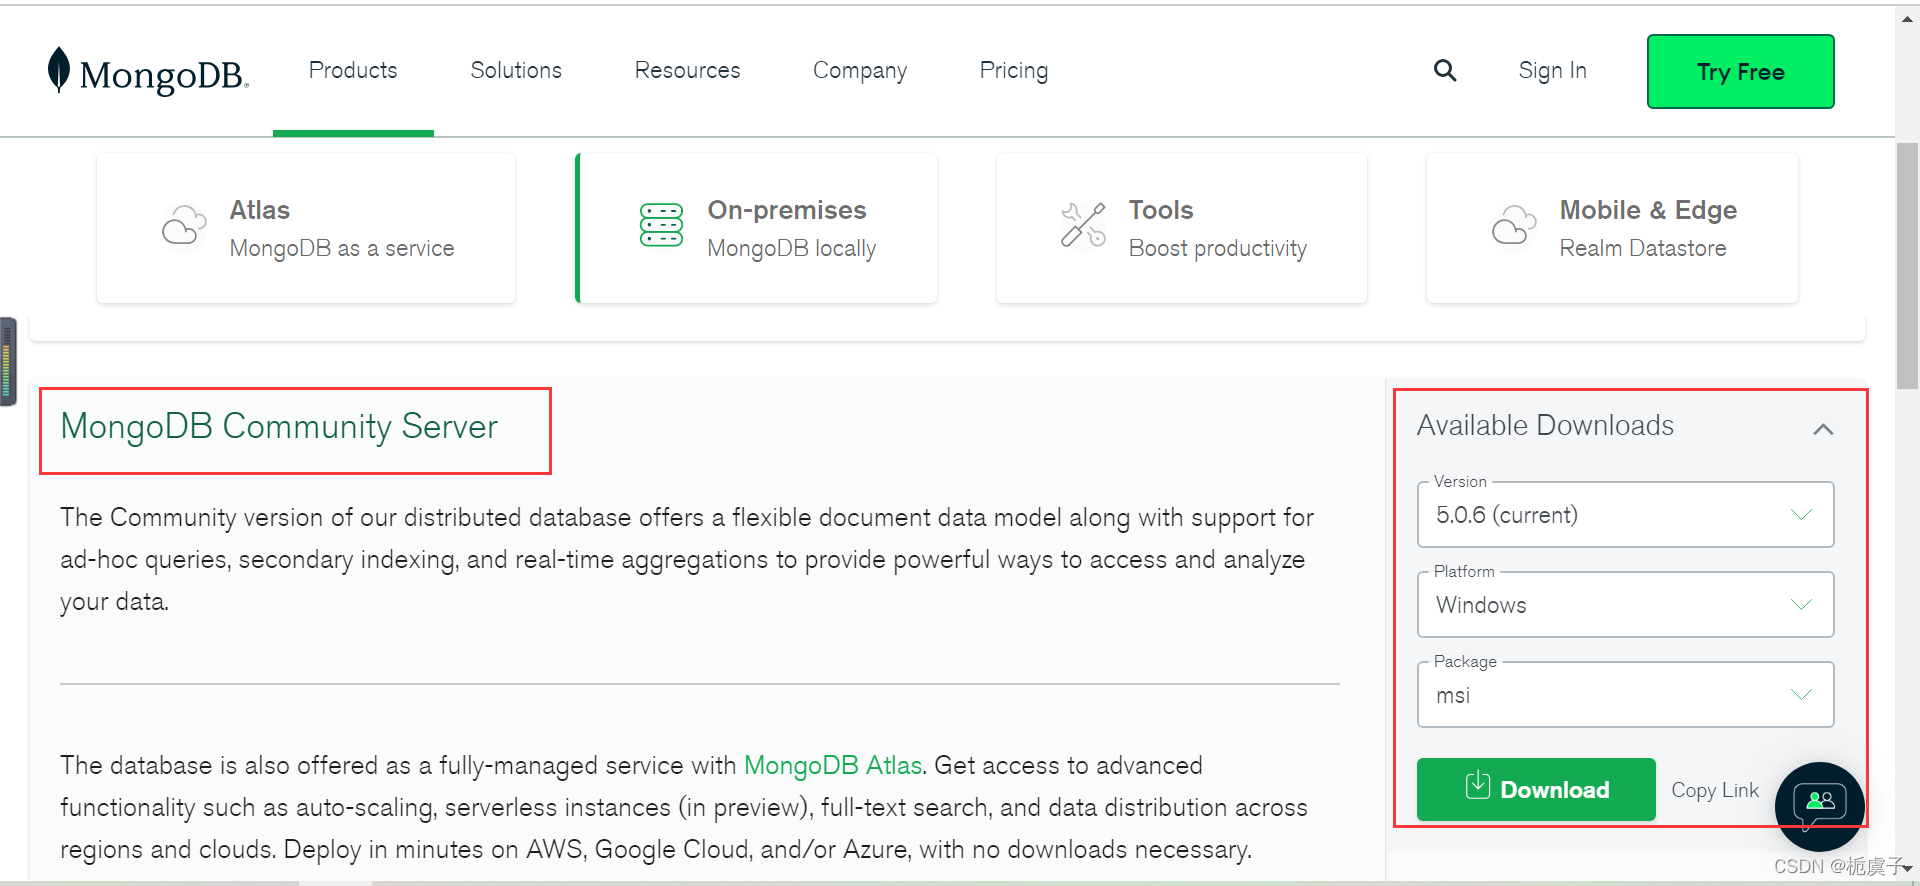Click the page vertical scrollbar thumb

tap(1907, 265)
